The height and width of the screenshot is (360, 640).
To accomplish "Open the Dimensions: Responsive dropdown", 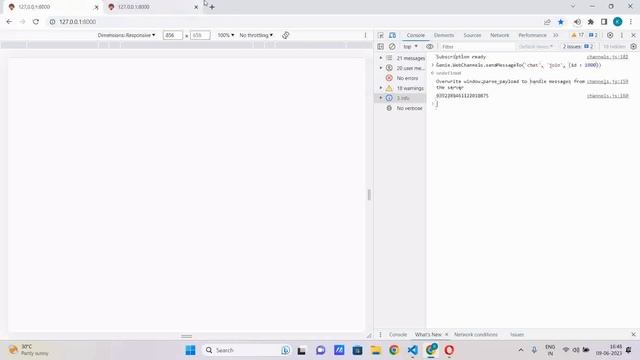I will point(126,35).
